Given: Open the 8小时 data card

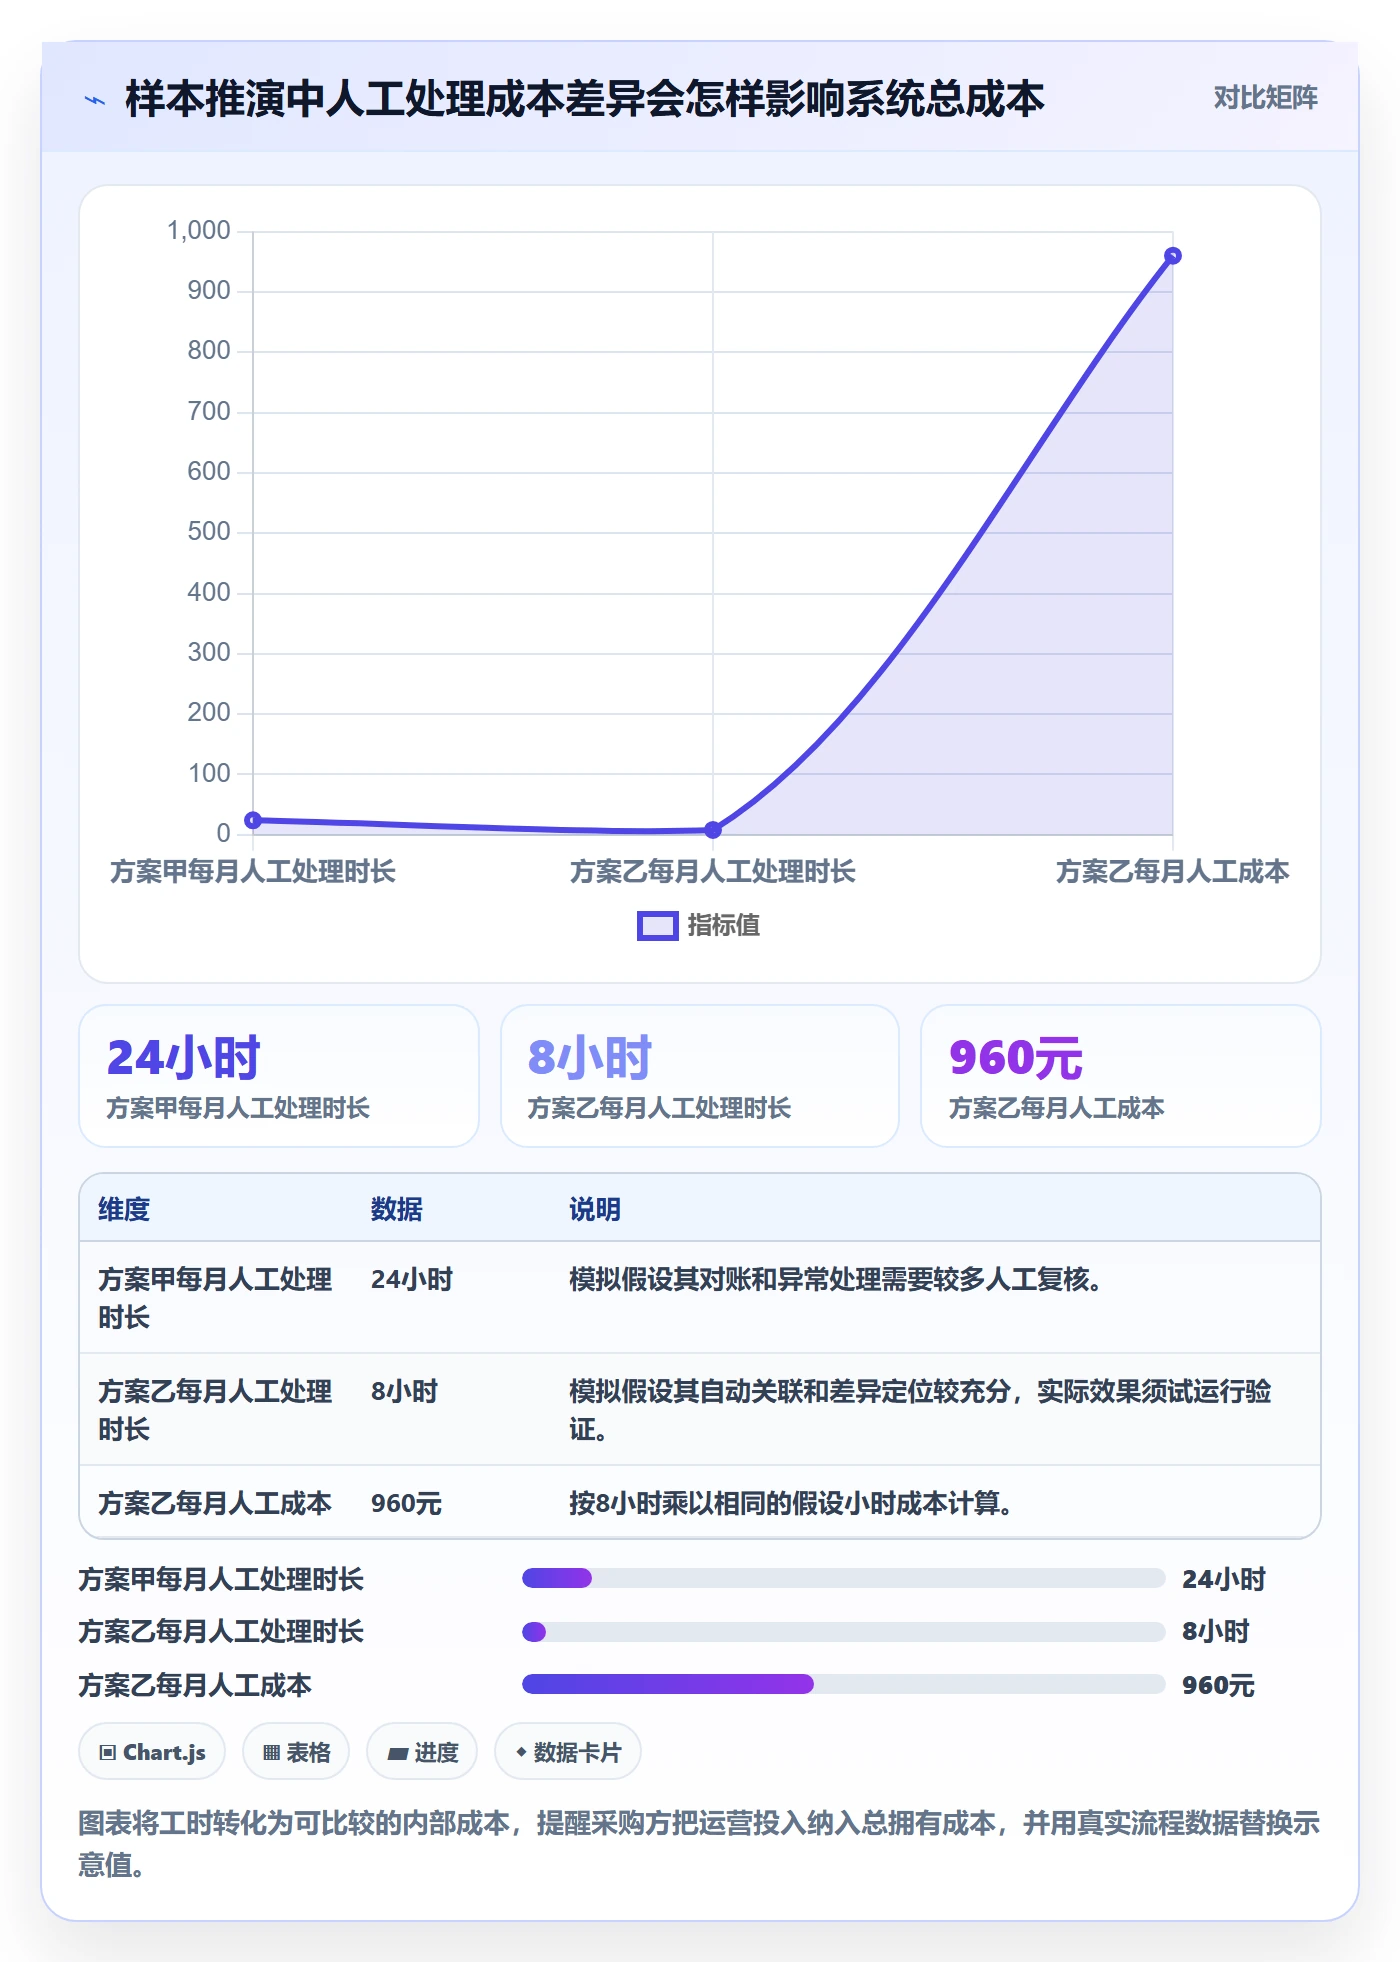Looking at the screenshot, I should click(700, 1076).
